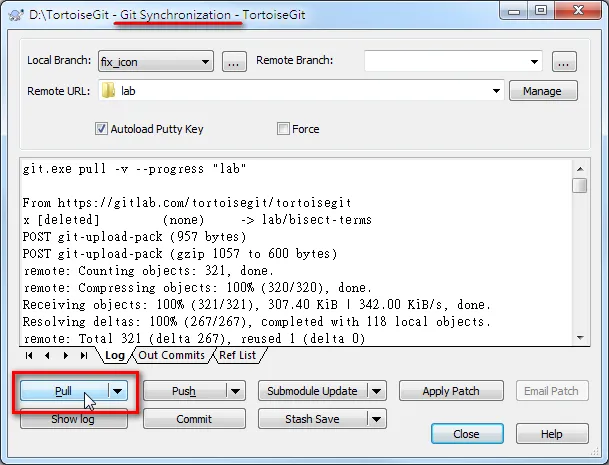Click the Push button
Image resolution: width=609 pixels, height=465 pixels.
(x=184, y=391)
